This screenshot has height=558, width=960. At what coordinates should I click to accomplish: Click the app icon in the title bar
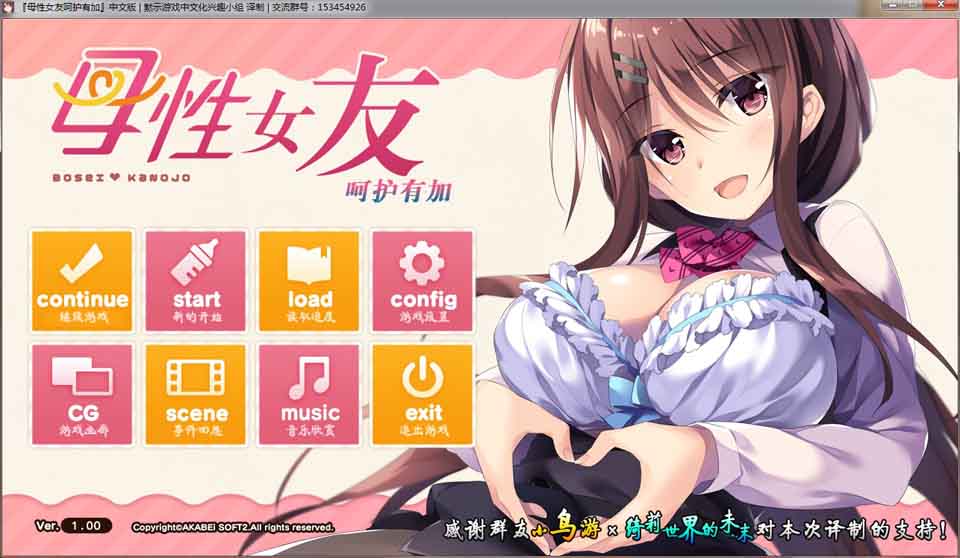tap(9, 7)
